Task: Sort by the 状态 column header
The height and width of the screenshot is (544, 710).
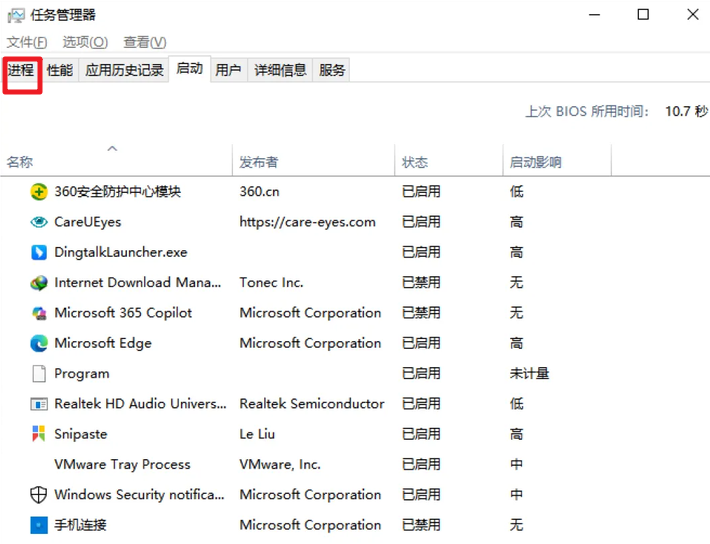Action: click(449, 162)
